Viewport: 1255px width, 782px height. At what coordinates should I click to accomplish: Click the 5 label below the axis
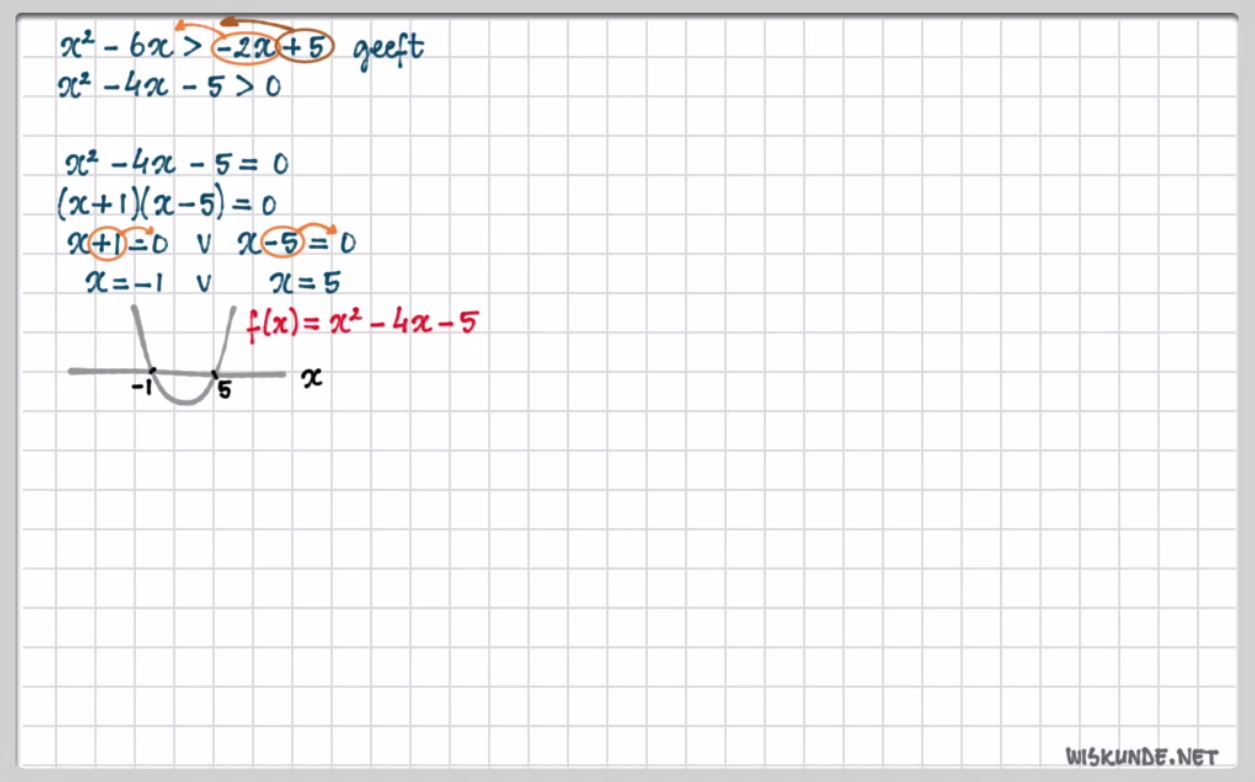click(224, 391)
